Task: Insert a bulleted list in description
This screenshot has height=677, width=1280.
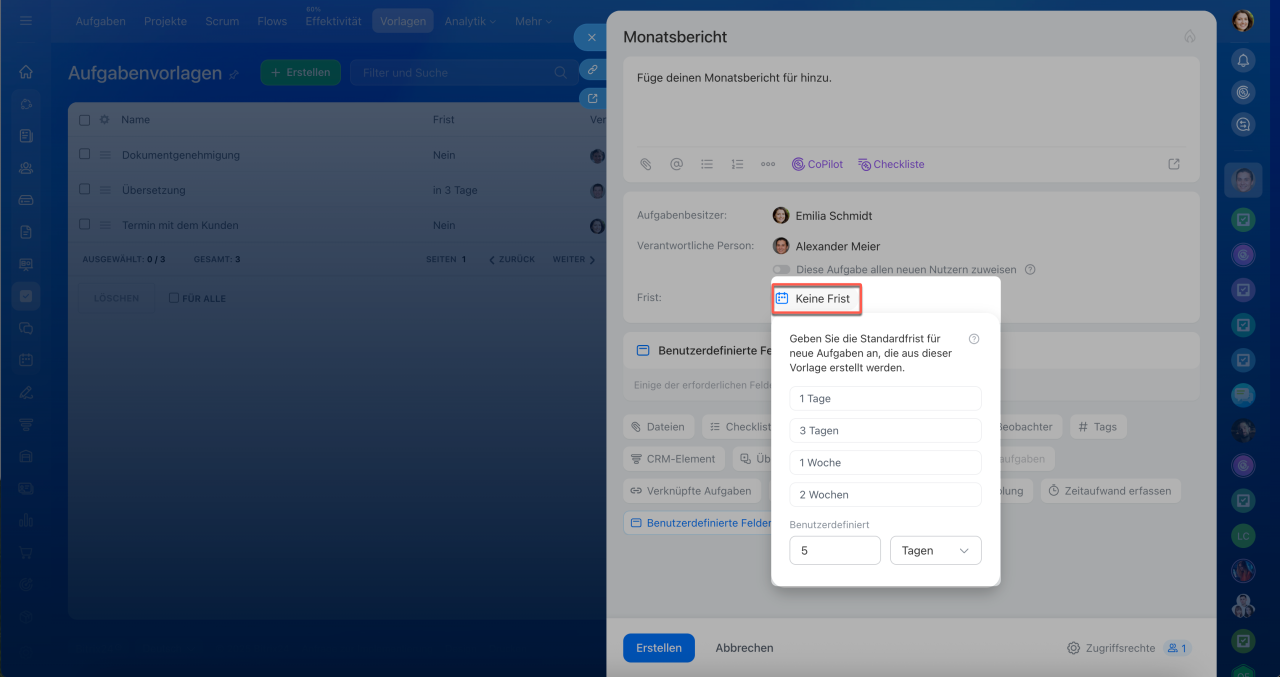Action: coord(707,164)
